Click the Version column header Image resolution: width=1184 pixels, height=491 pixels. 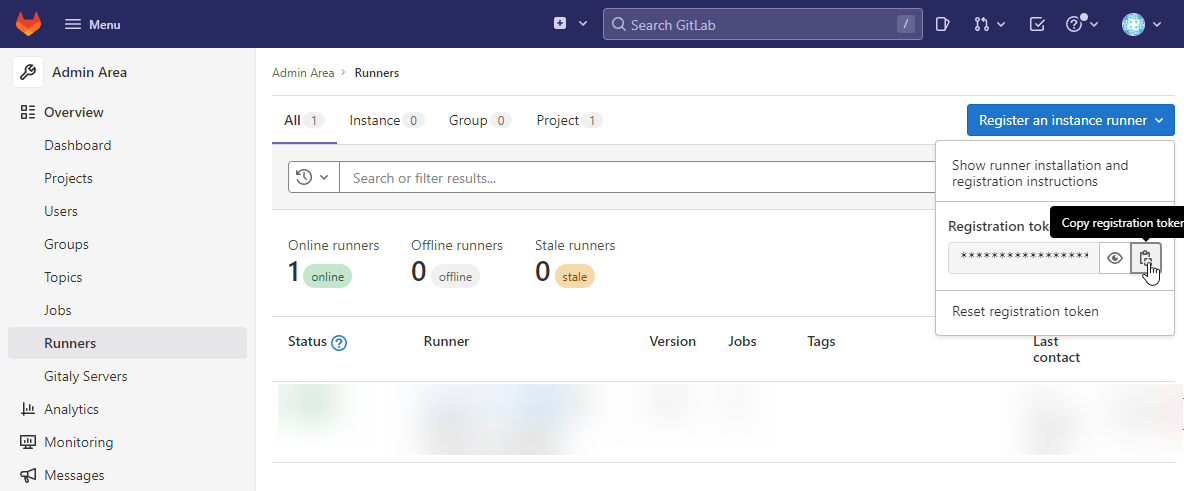click(x=673, y=341)
